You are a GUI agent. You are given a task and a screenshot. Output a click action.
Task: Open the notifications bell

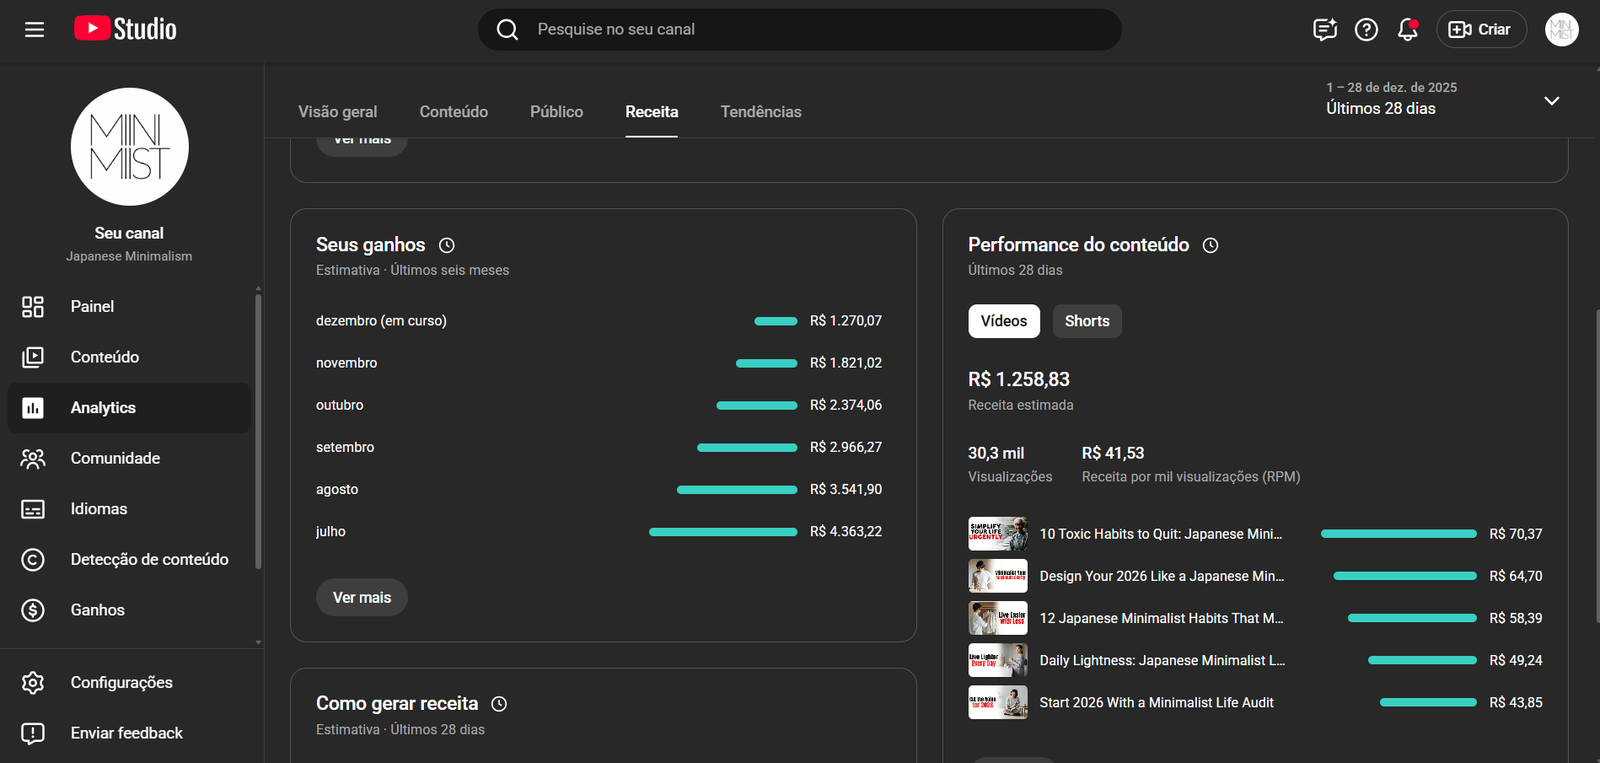pyautogui.click(x=1407, y=30)
